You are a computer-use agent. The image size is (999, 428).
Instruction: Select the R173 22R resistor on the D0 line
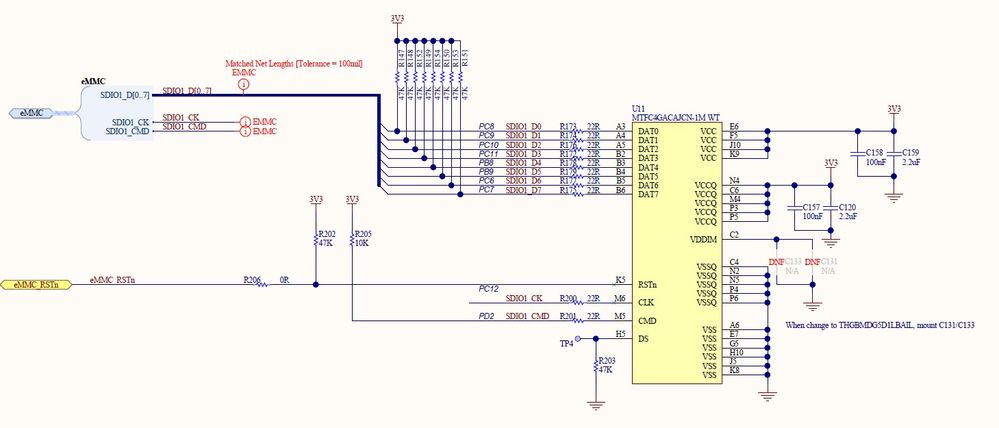(579, 131)
